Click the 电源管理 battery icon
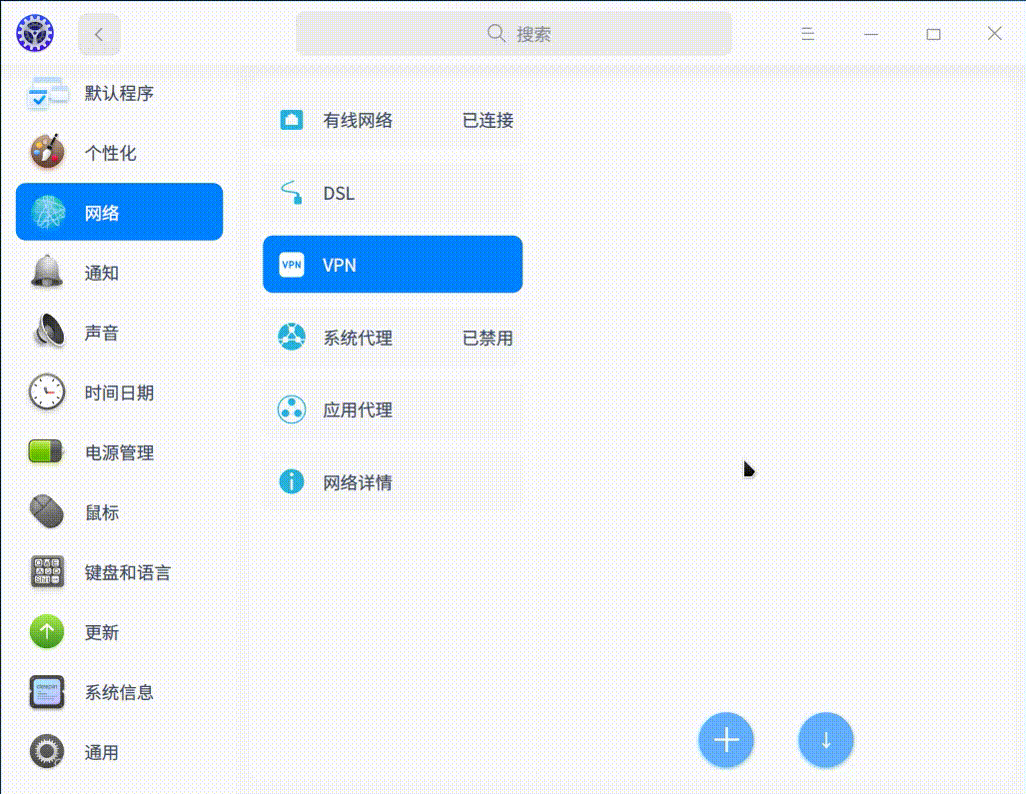 coord(46,451)
